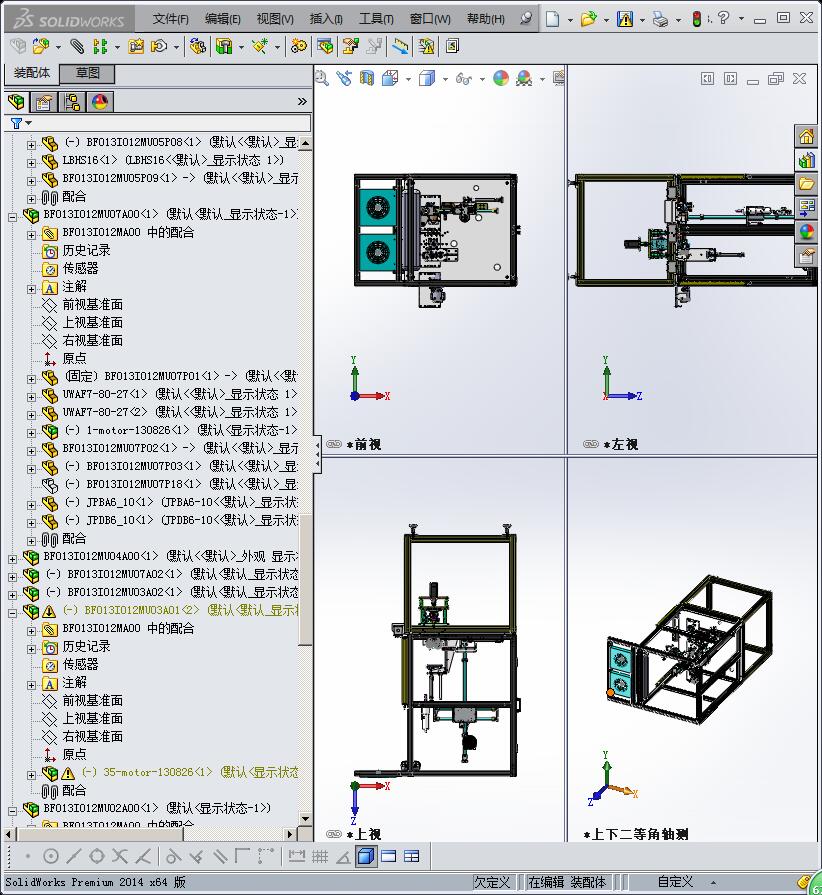Viewport: 822px width, 895px height.
Task: Open the Custom Properties task pane icon
Action: point(806,256)
